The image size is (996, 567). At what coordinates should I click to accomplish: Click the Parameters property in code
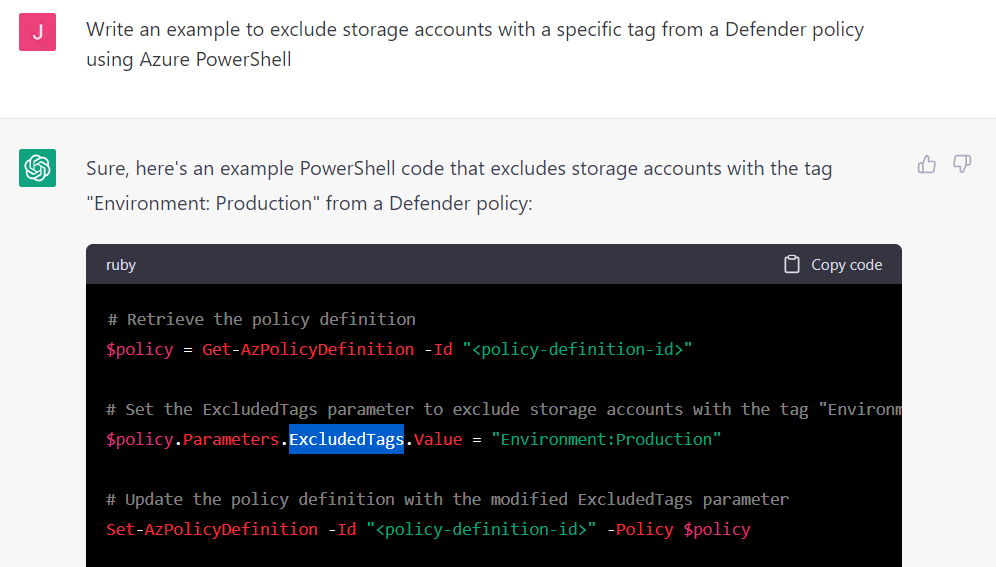point(231,439)
